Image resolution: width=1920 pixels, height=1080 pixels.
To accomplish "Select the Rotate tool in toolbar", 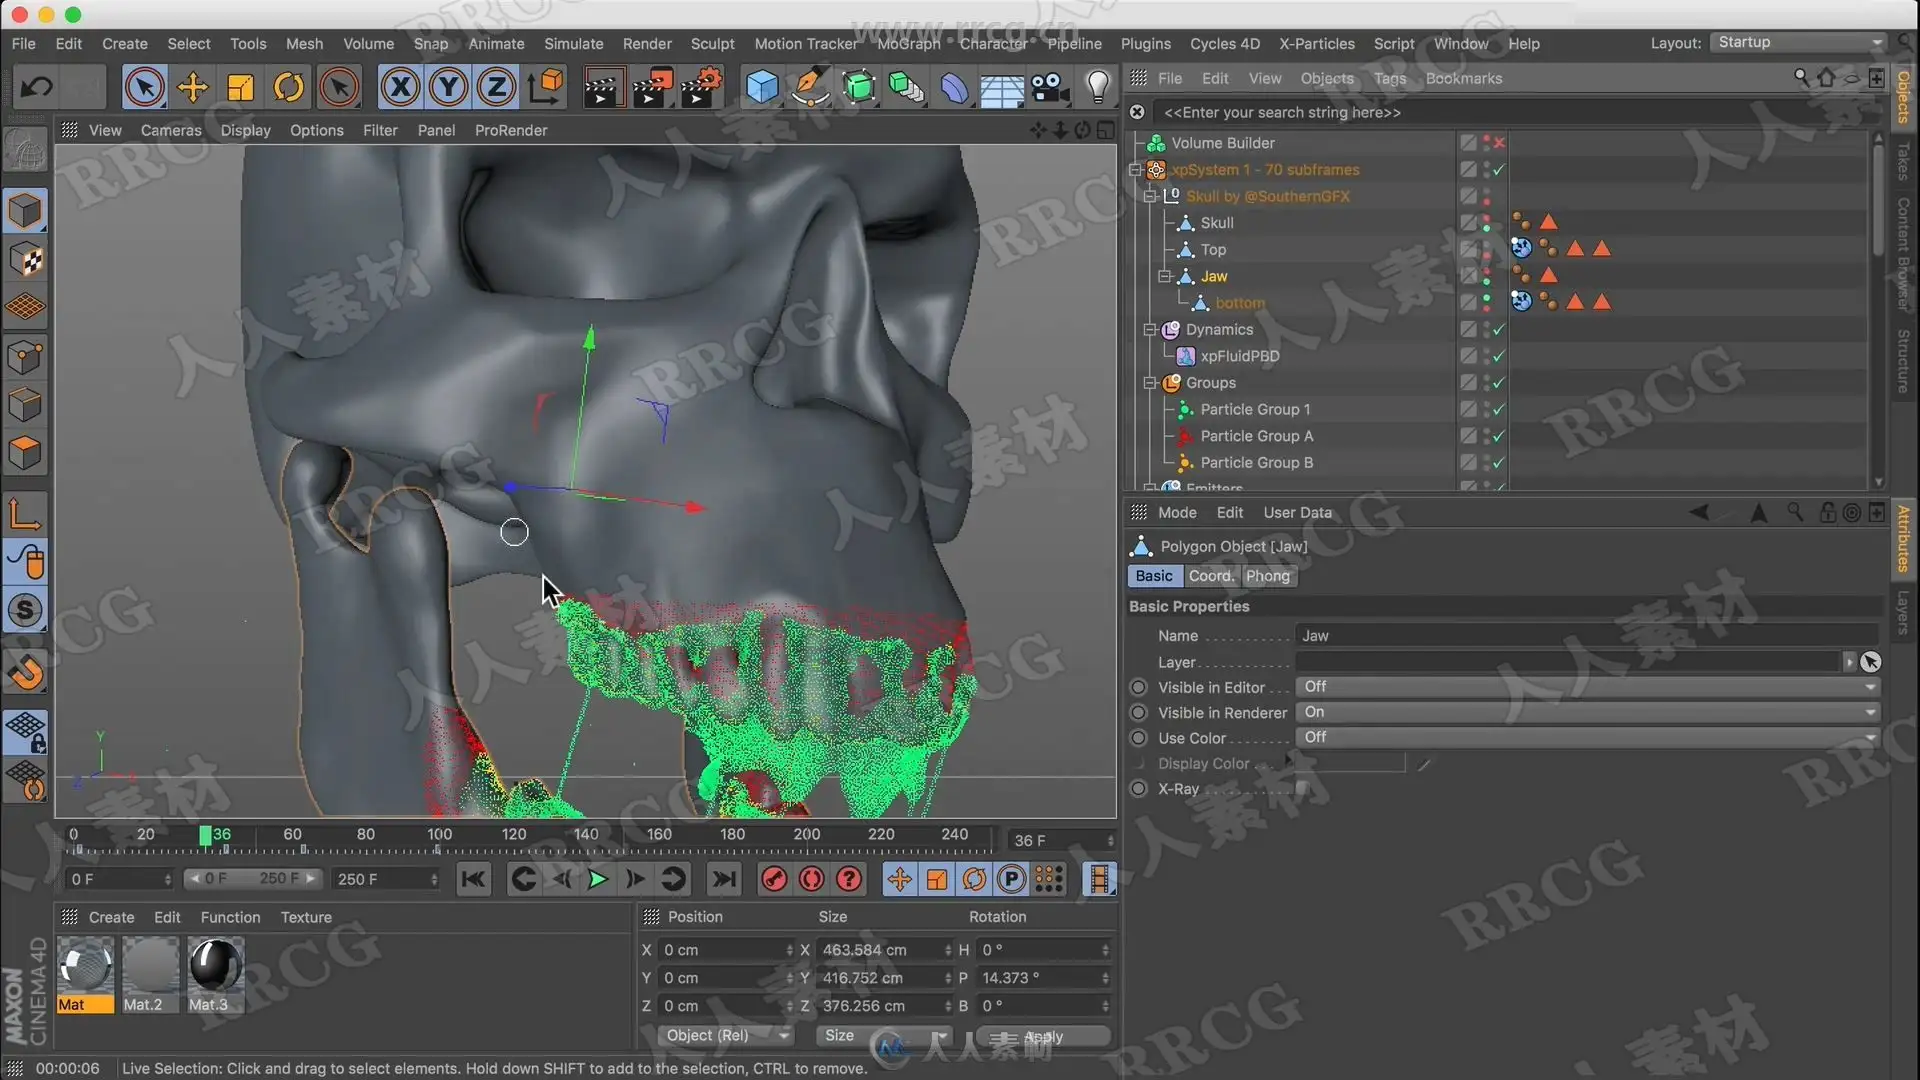I will pyautogui.click(x=289, y=88).
